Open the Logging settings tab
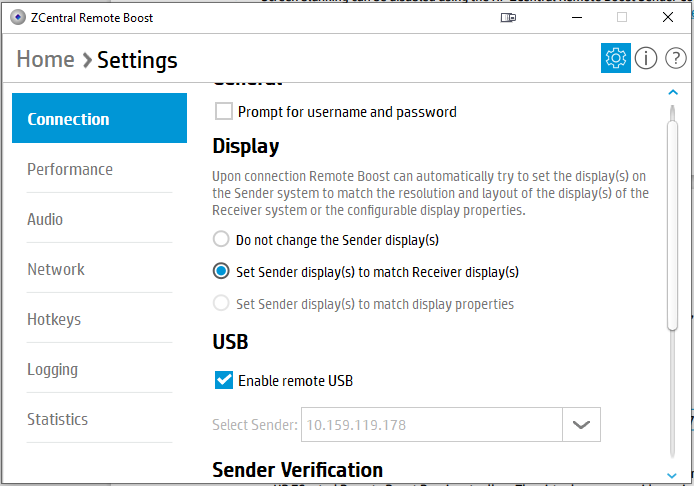The height and width of the screenshot is (486, 694). point(99,369)
